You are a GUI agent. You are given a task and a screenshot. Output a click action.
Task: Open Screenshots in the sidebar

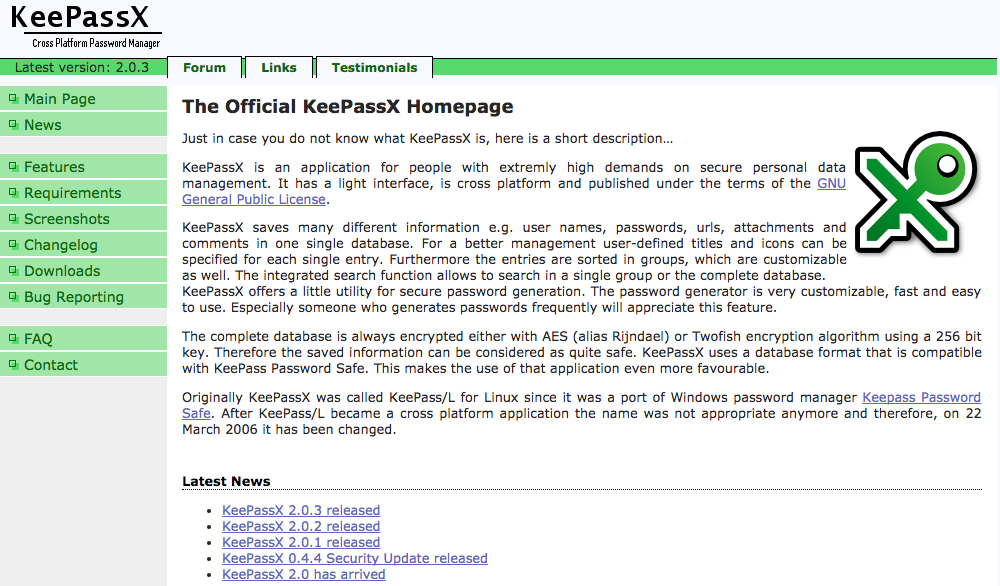point(84,219)
